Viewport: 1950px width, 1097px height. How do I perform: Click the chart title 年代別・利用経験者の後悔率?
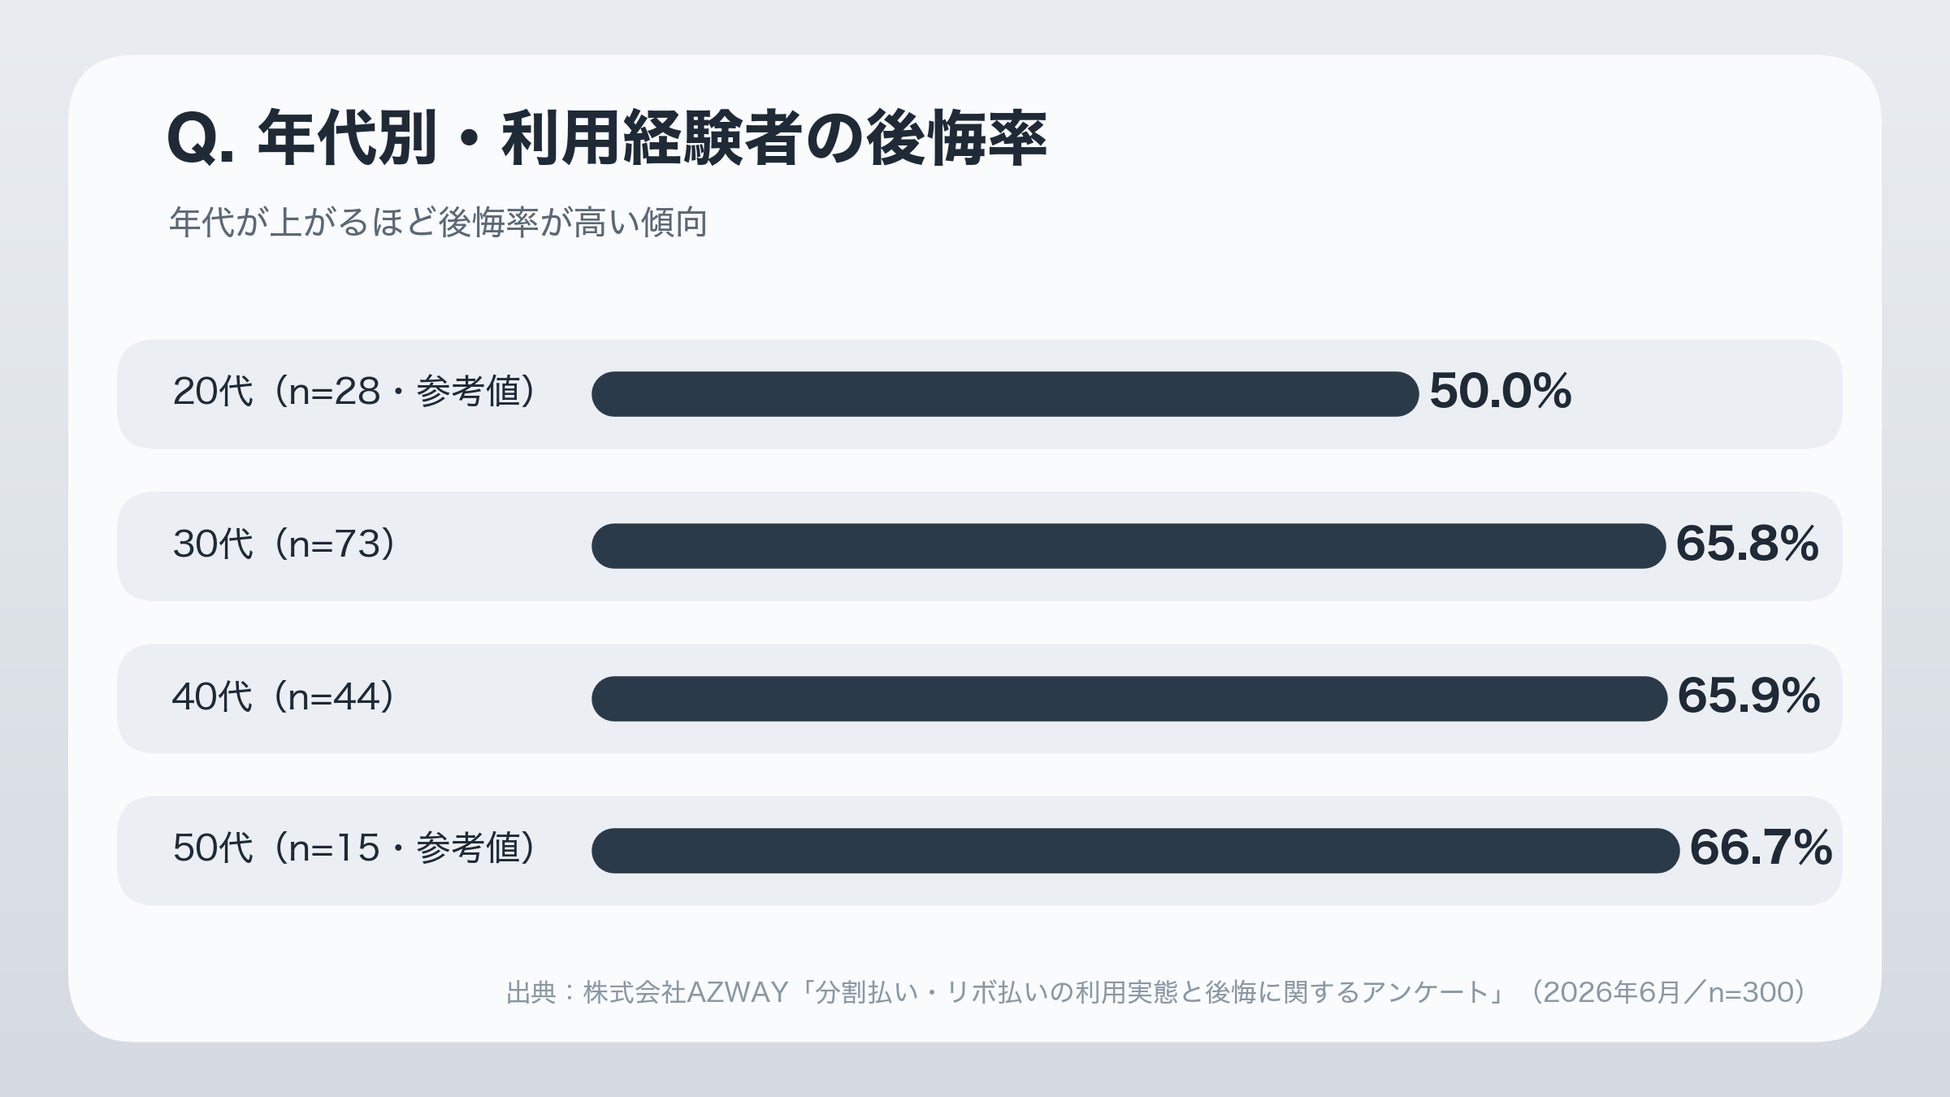pos(651,137)
